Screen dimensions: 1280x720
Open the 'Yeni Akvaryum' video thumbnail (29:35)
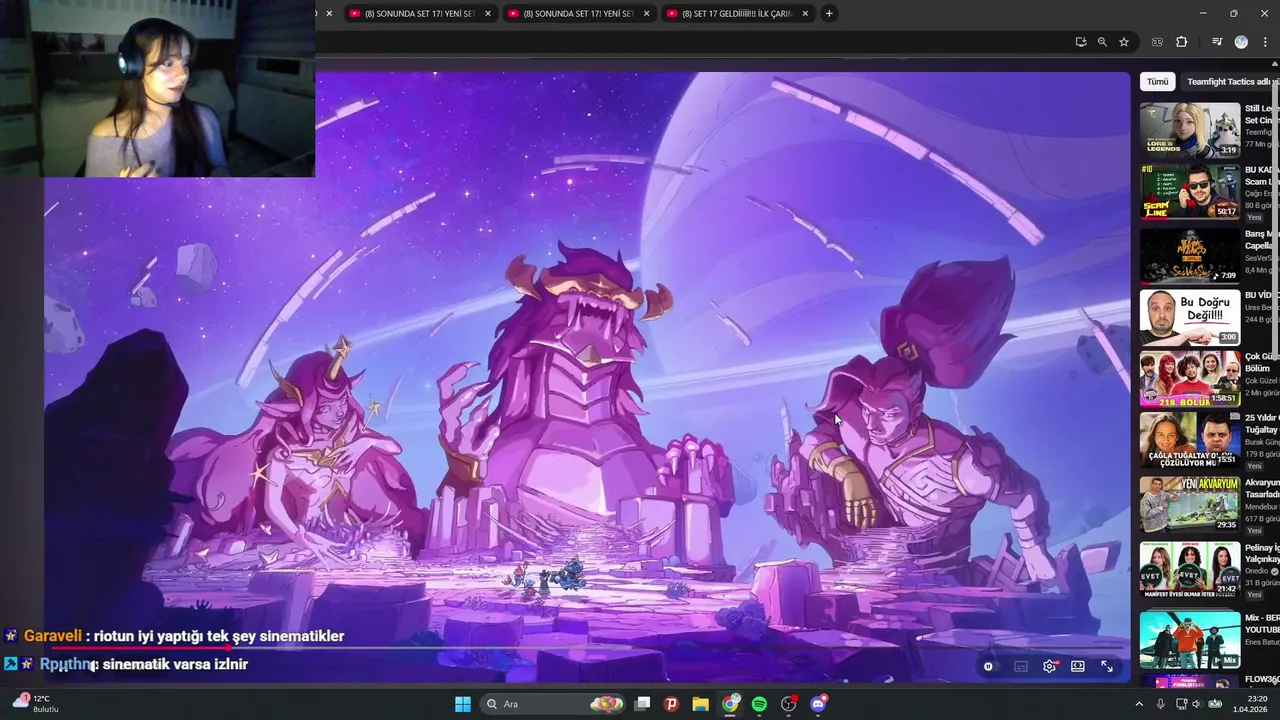click(x=1190, y=504)
